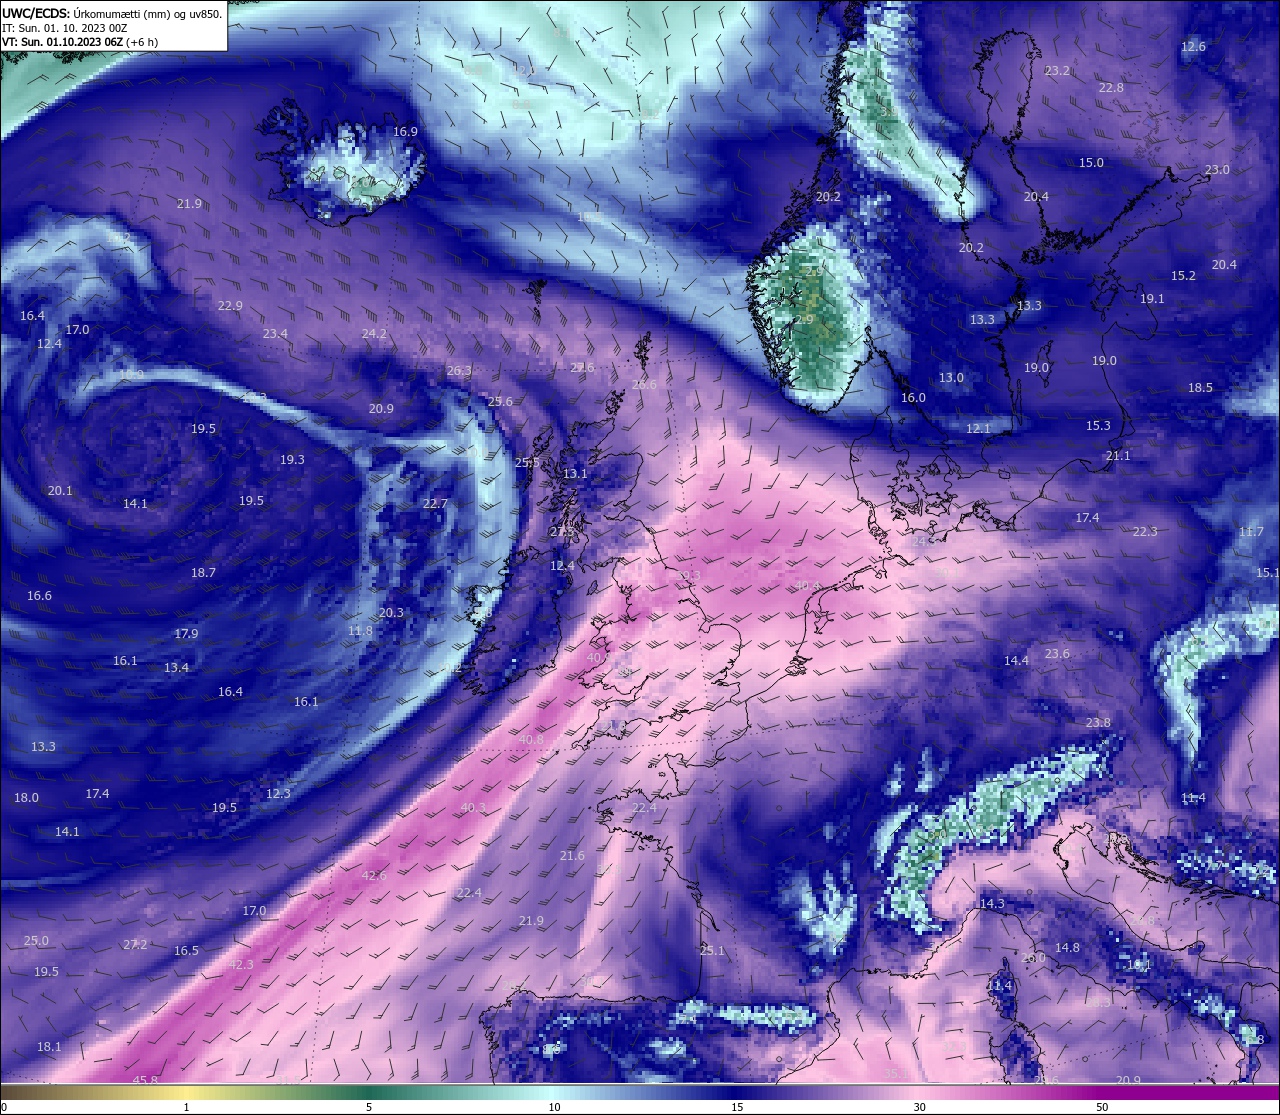1280x1115 pixels.
Task: Click the 11.8 map value
Action: coord(360,631)
